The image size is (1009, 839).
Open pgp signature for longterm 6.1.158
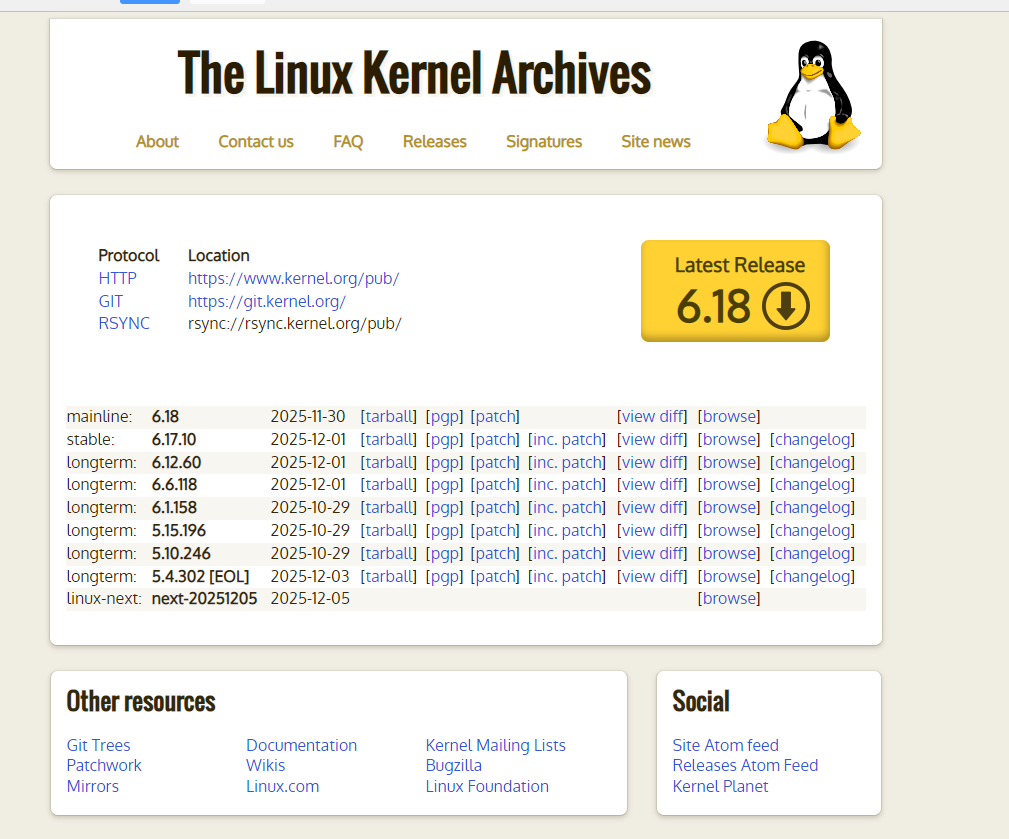pyautogui.click(x=444, y=508)
